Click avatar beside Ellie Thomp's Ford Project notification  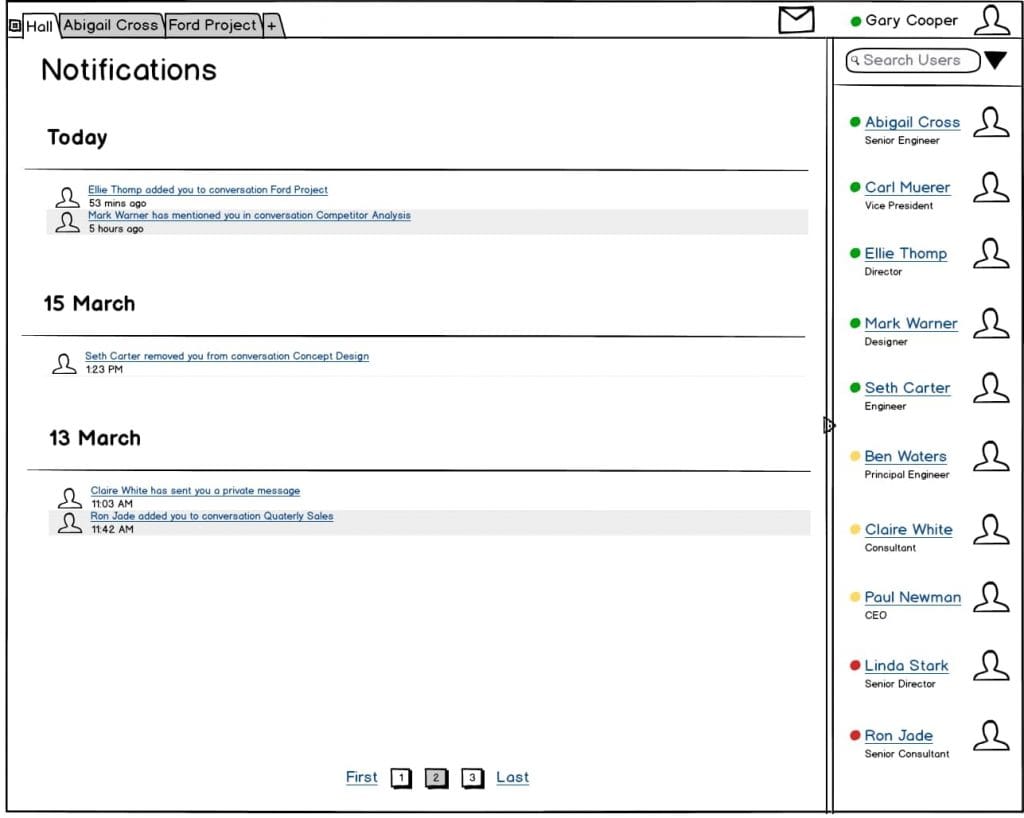point(67,197)
